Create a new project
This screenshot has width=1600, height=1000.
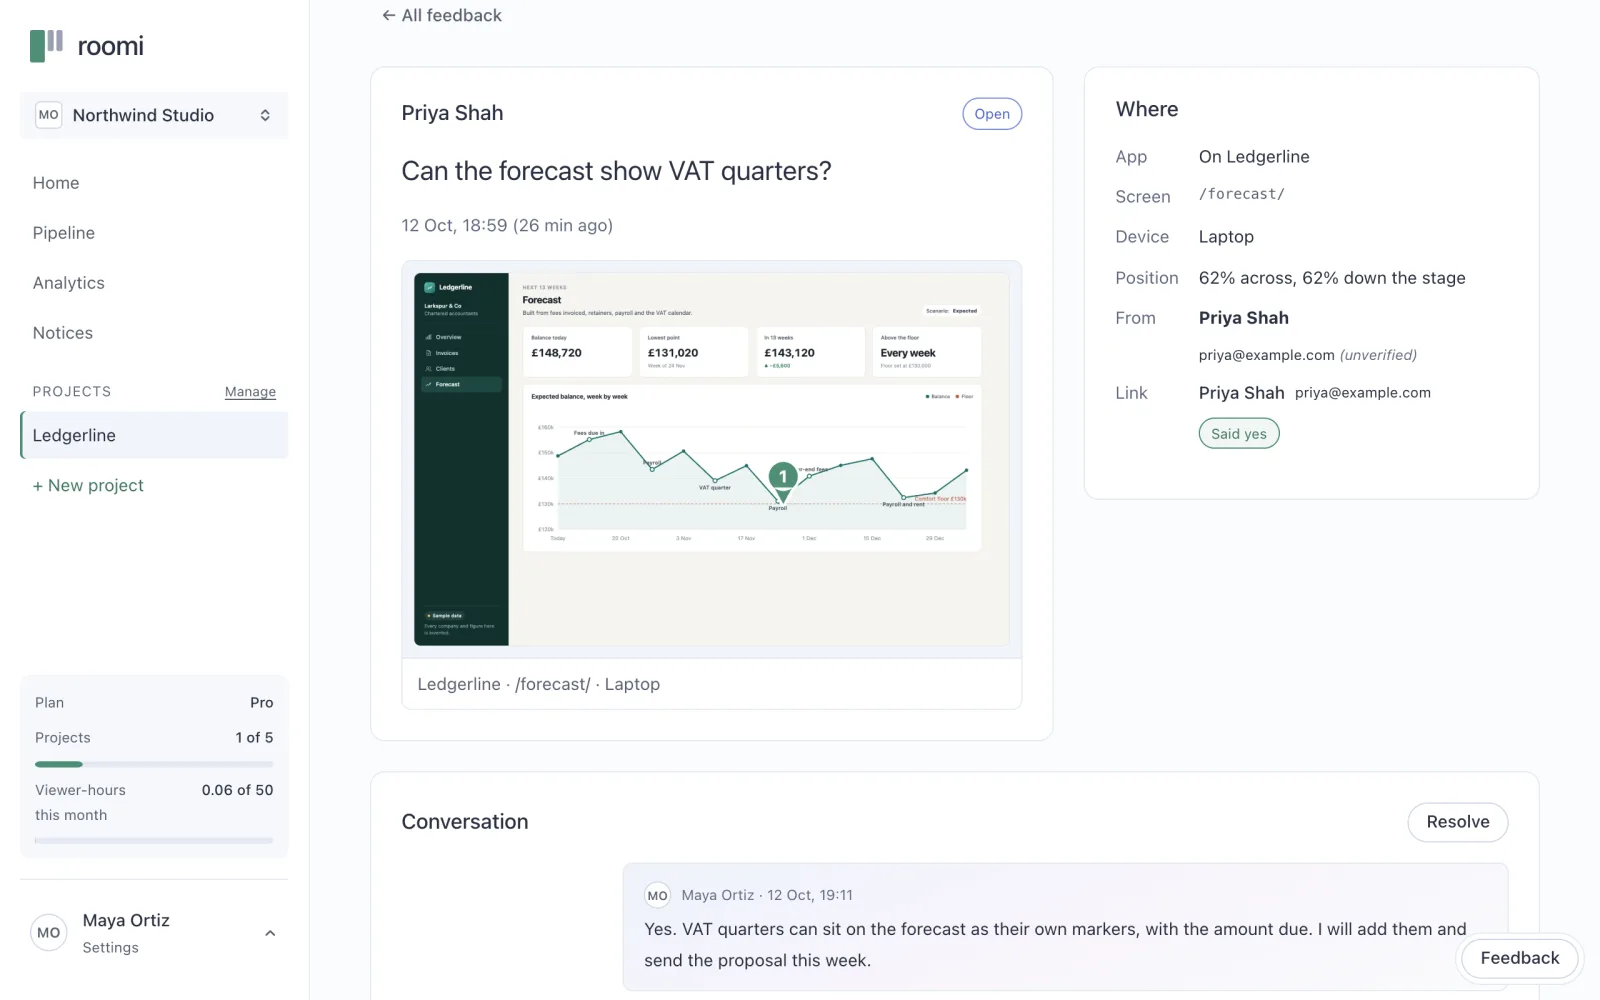coord(88,485)
